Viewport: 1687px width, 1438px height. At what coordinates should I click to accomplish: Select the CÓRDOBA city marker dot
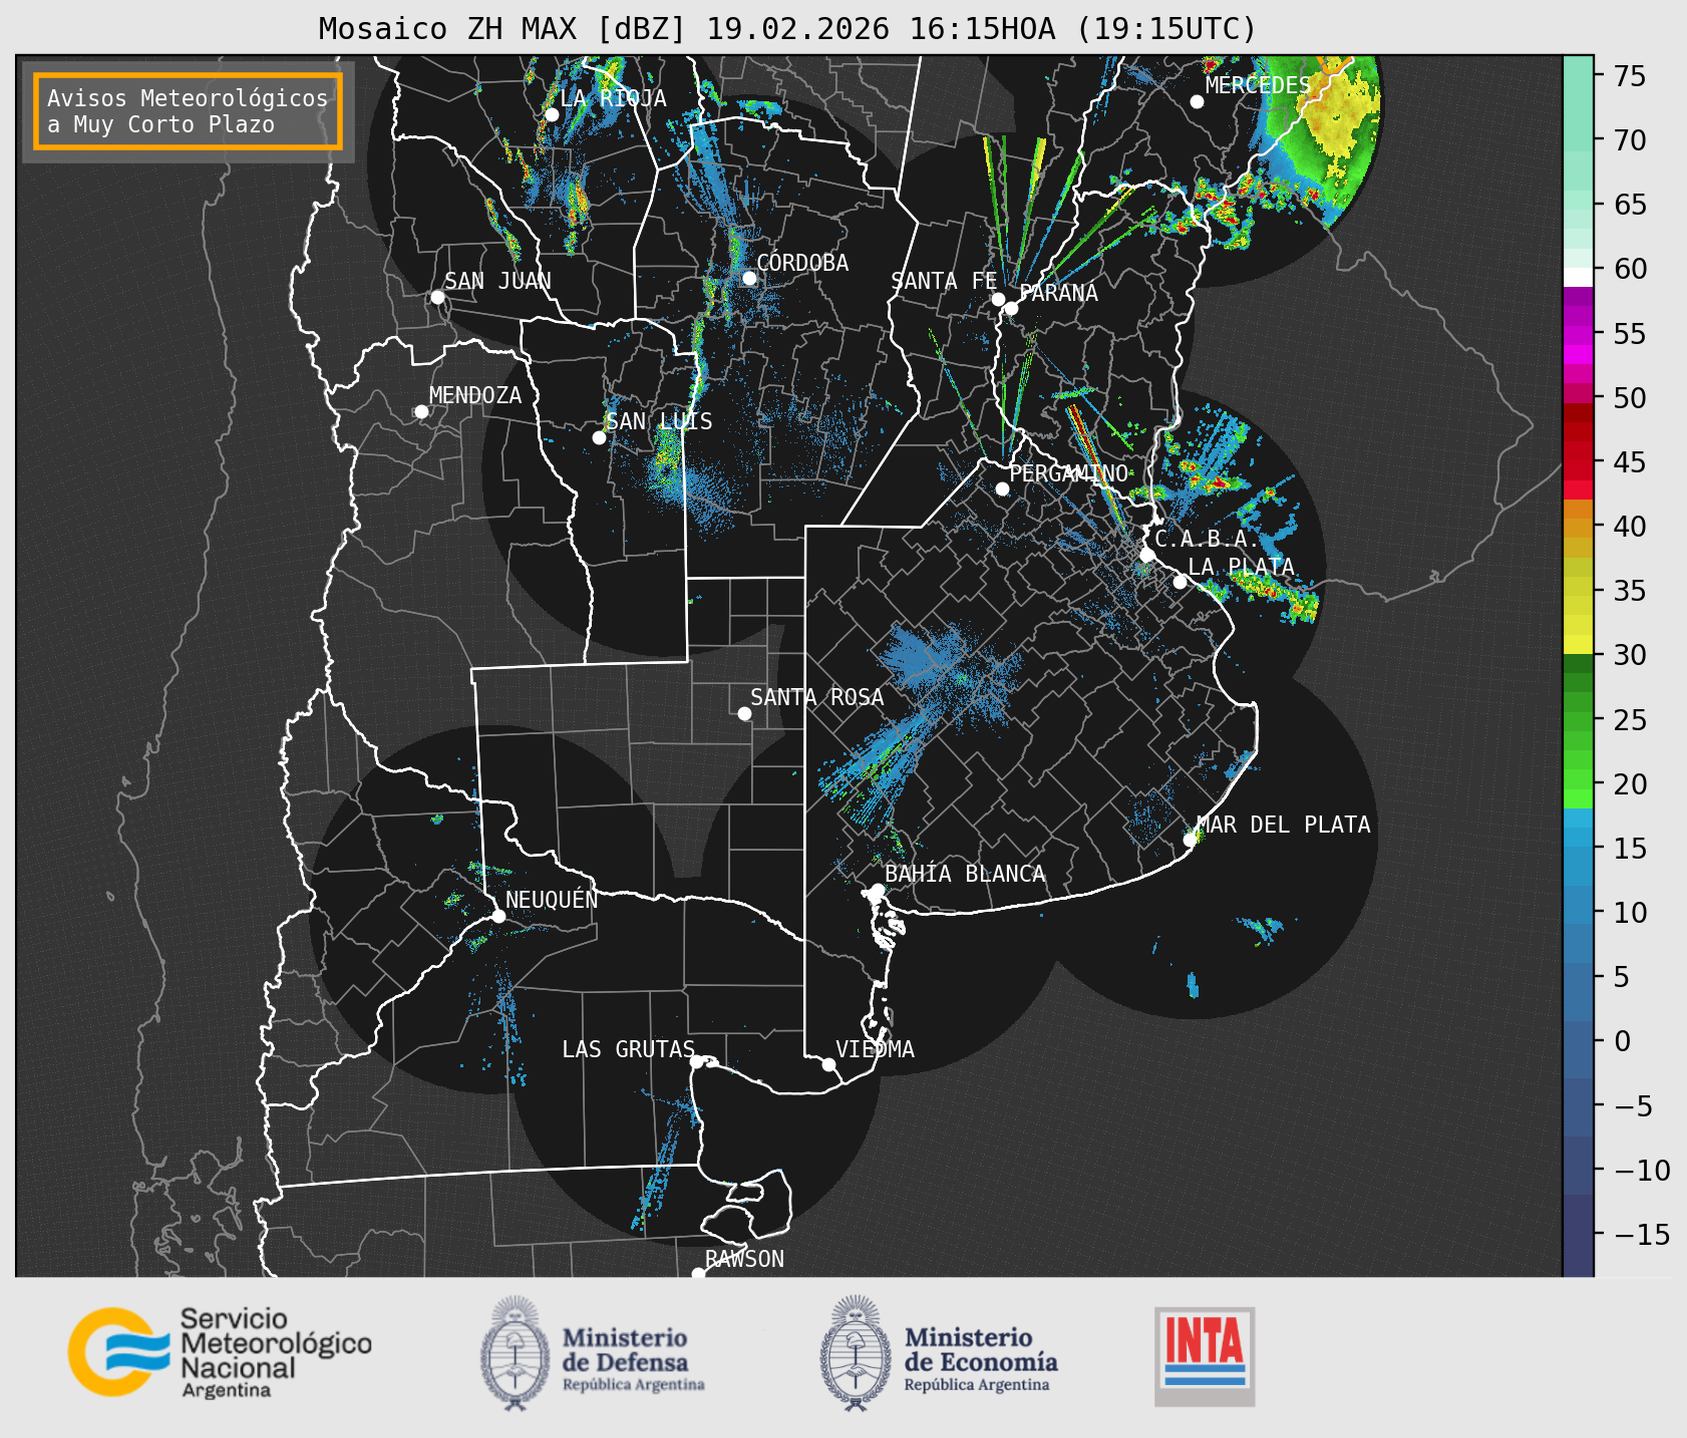pos(750,278)
